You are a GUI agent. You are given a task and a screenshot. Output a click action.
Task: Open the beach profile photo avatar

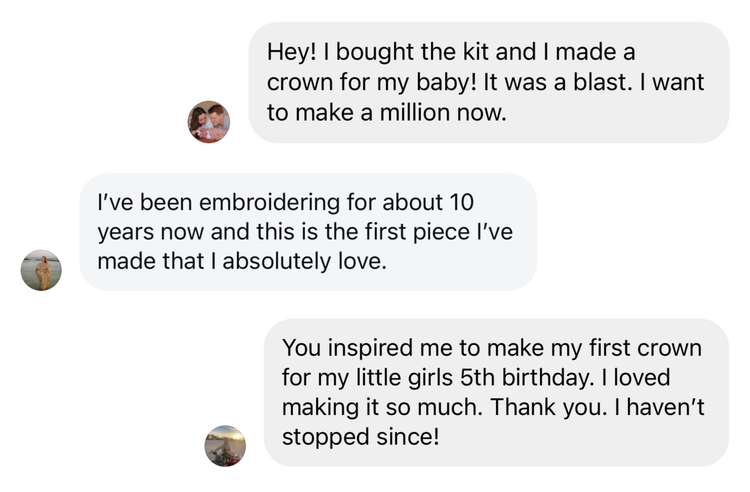41,270
